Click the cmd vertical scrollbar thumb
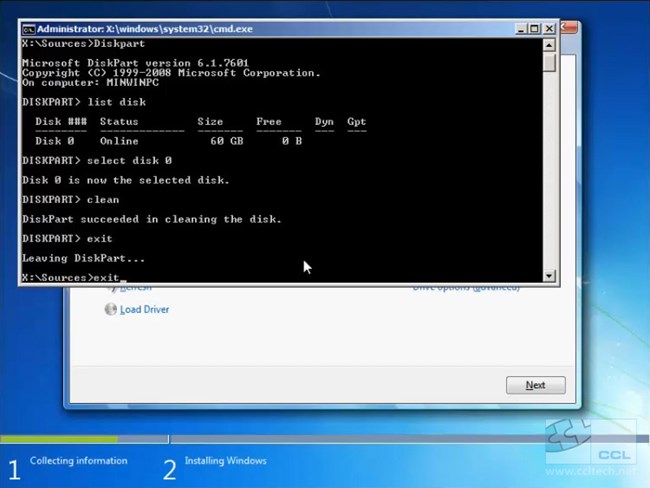The image size is (650, 488). pos(549,63)
